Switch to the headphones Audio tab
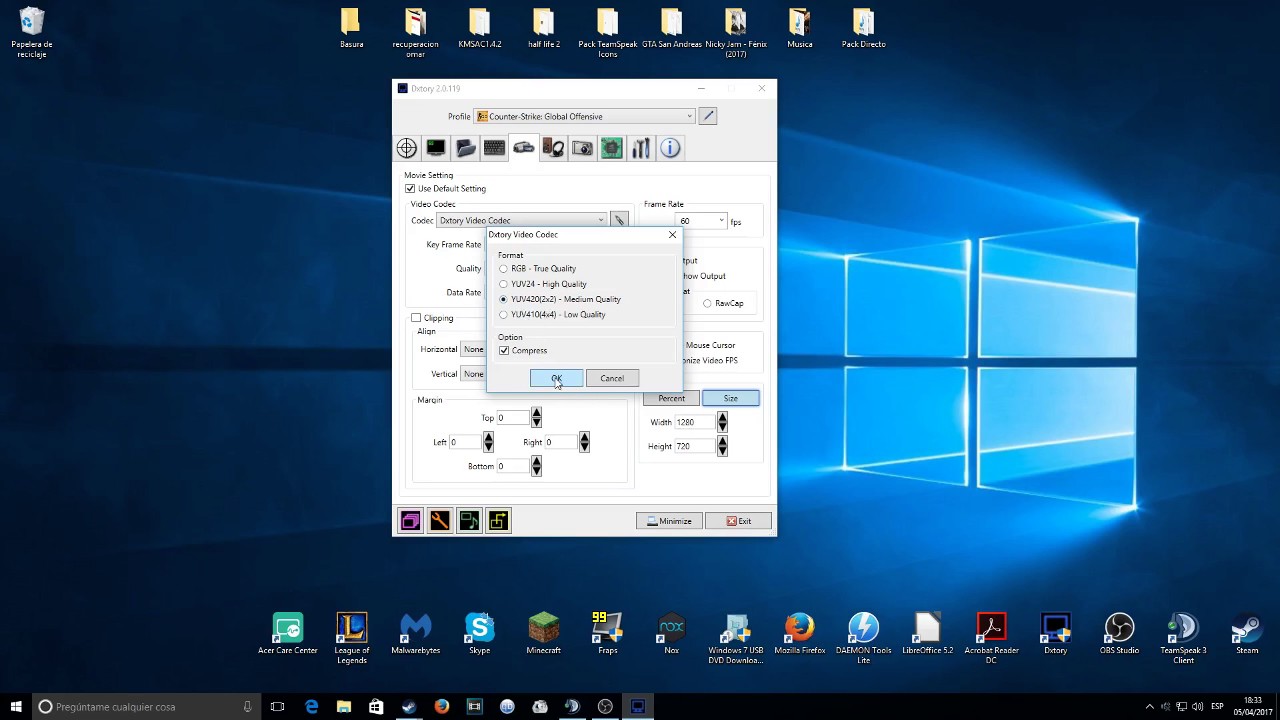 [553, 148]
